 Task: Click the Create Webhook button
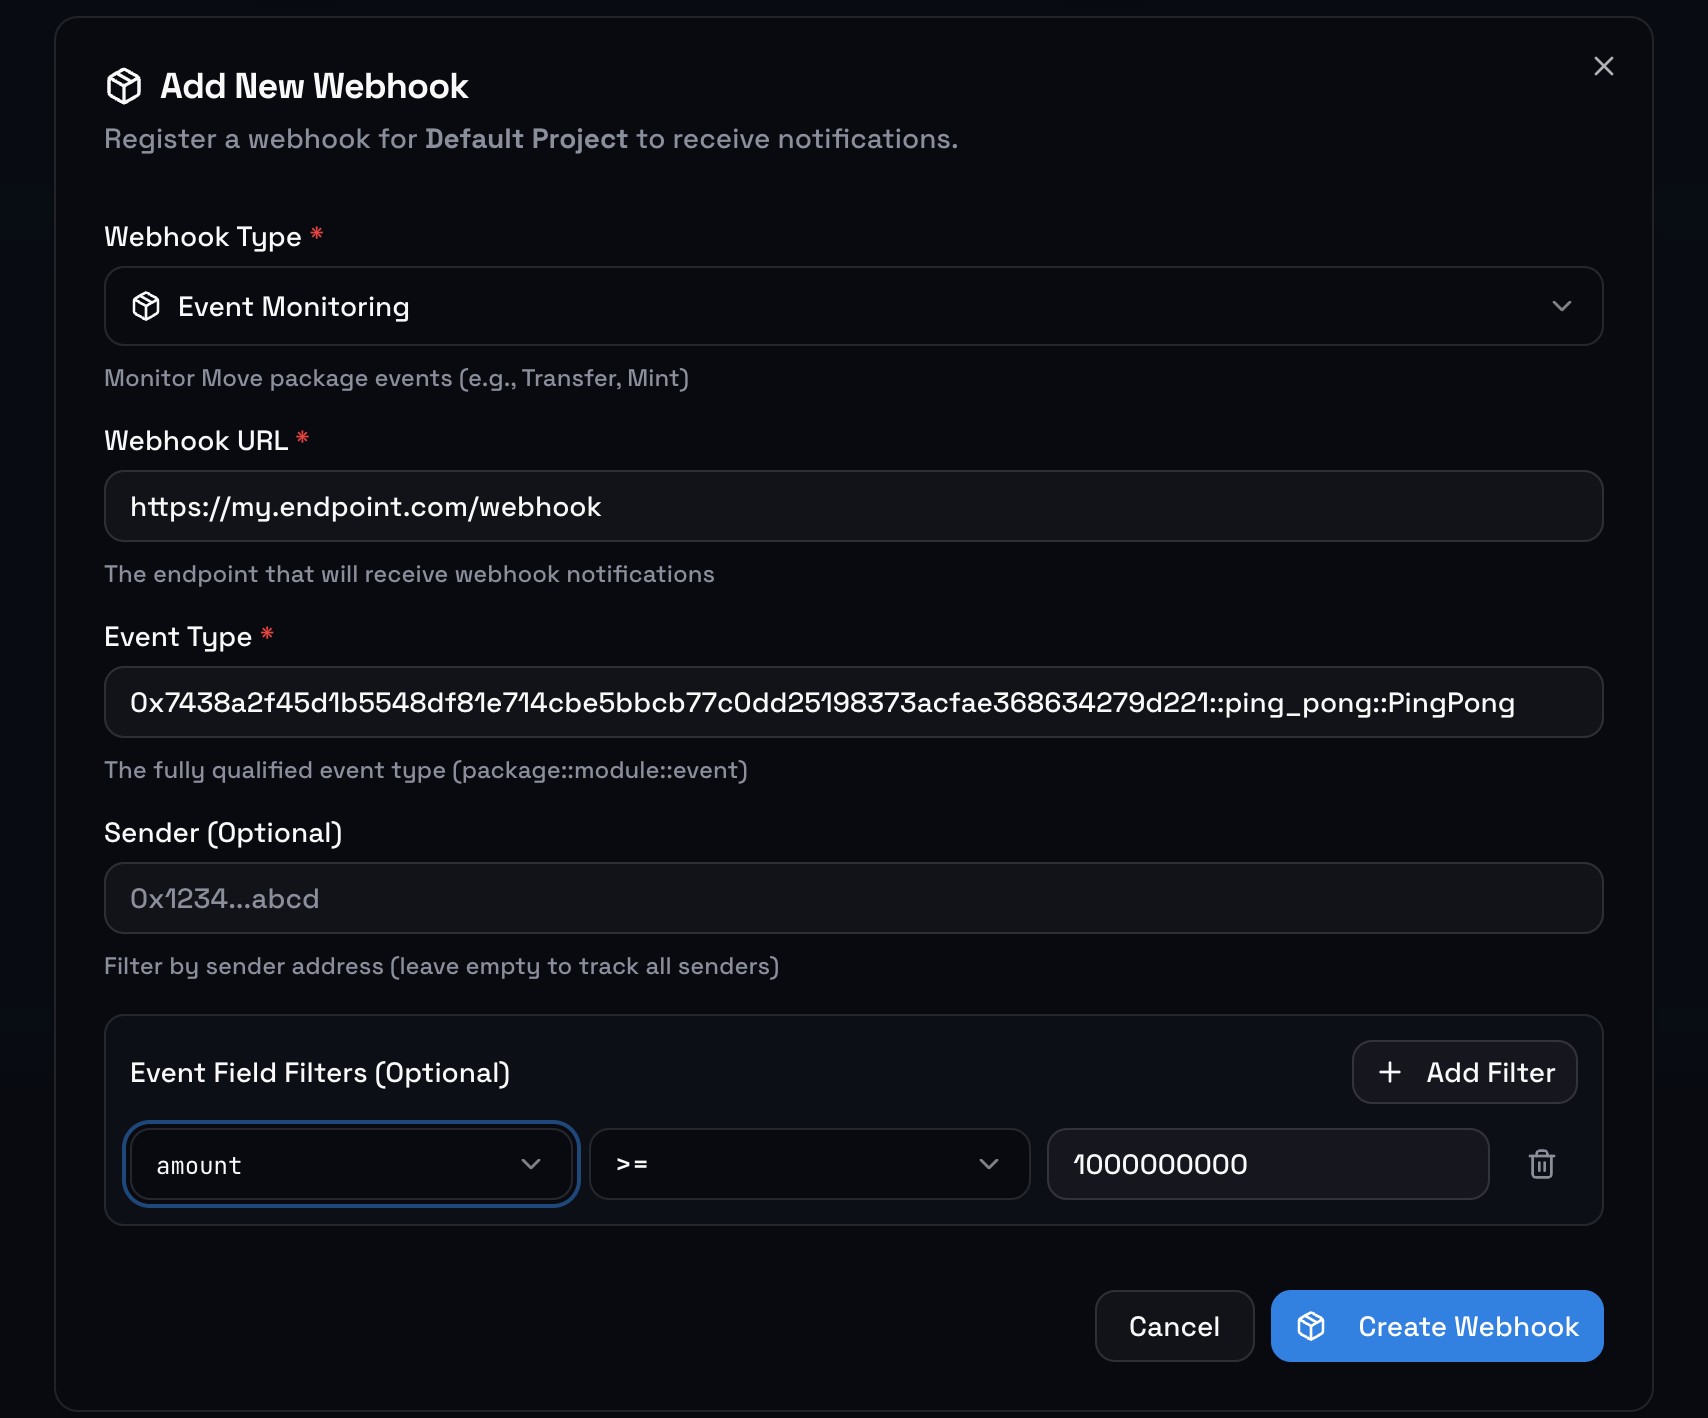point(1437,1325)
